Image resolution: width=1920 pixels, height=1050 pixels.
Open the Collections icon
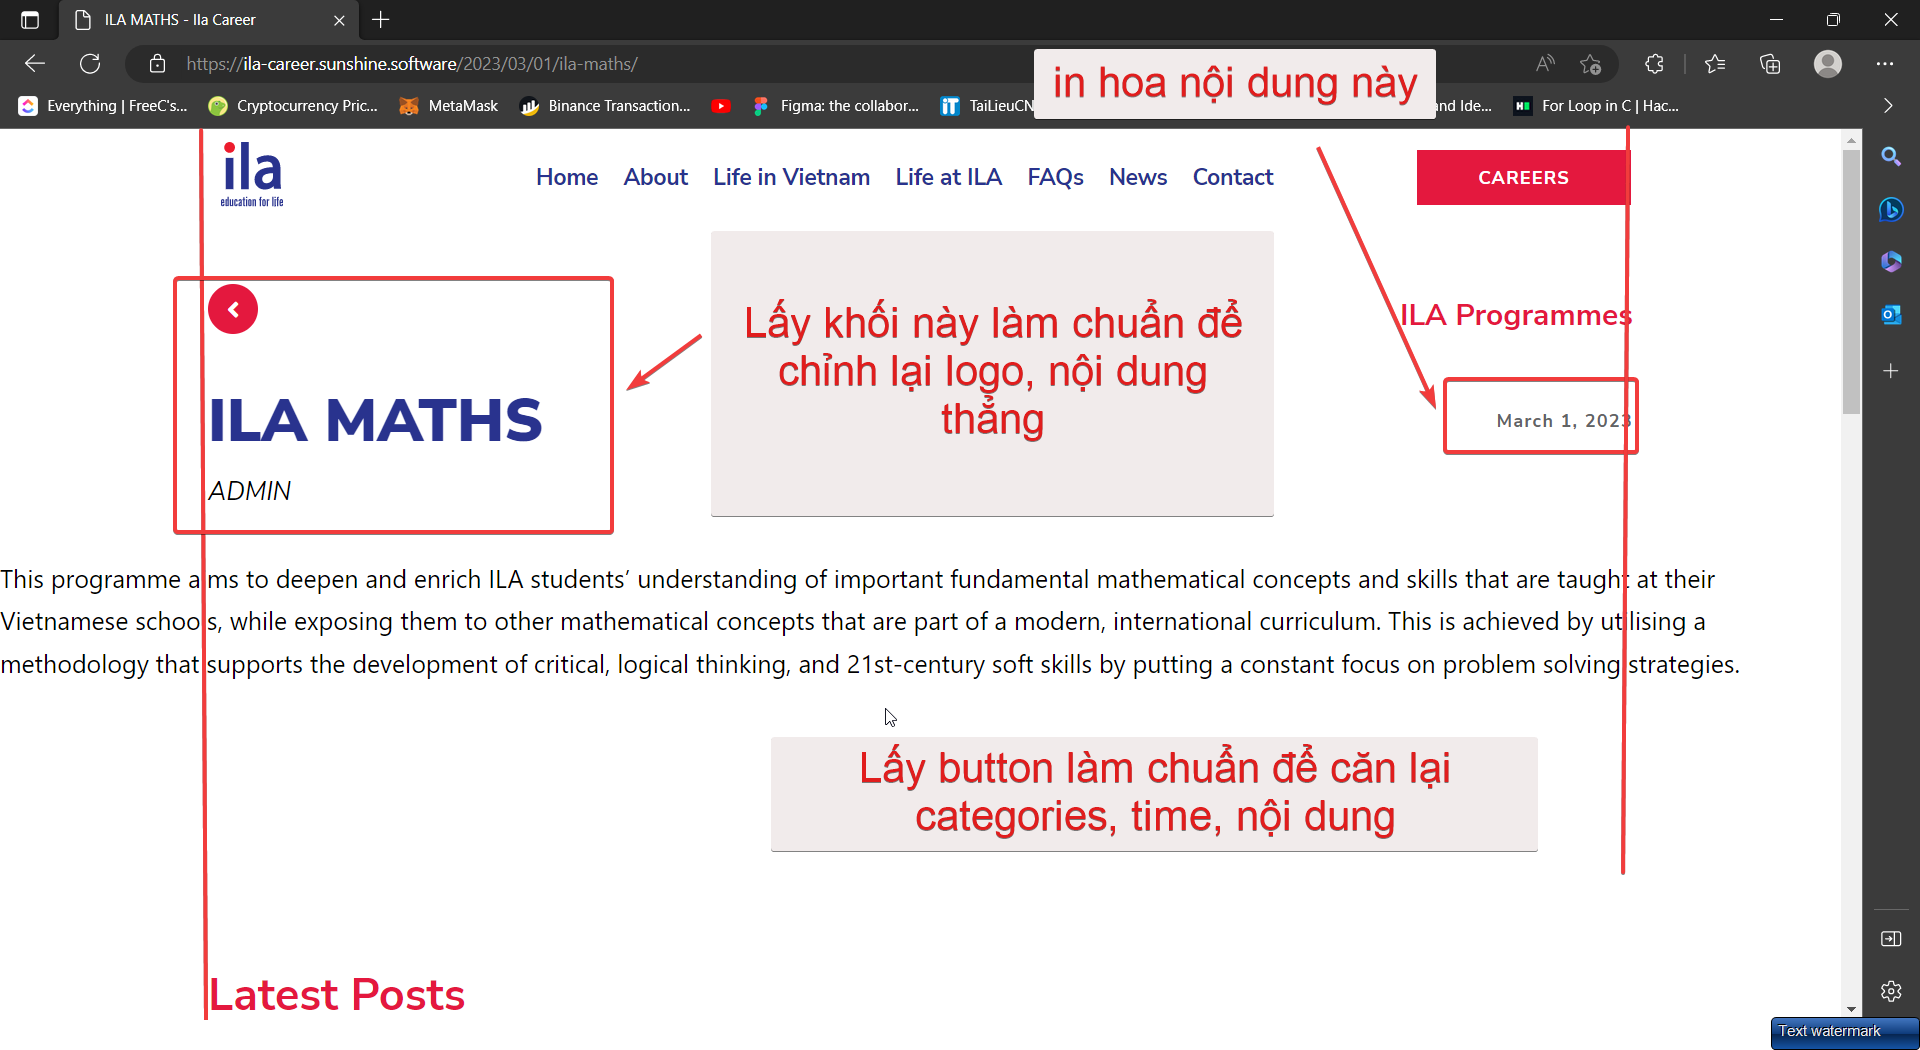(x=1770, y=64)
